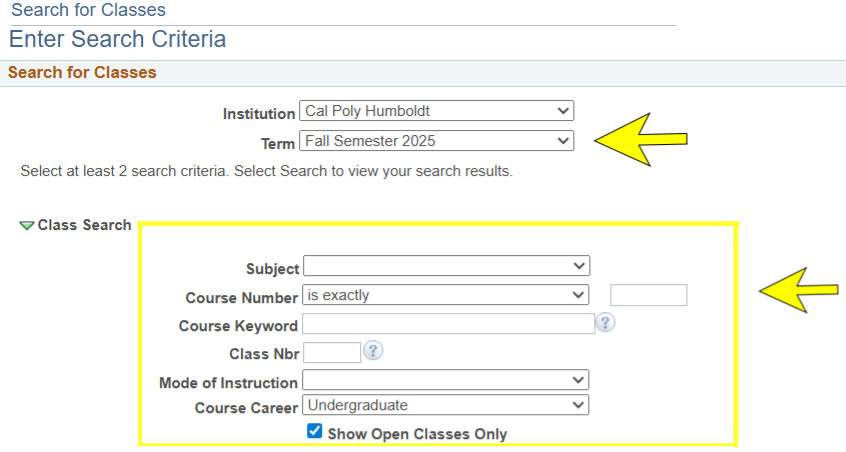Toggle the Show Open Classes Only checkbox
Viewport: 846px width, 452px height.
tap(315, 432)
